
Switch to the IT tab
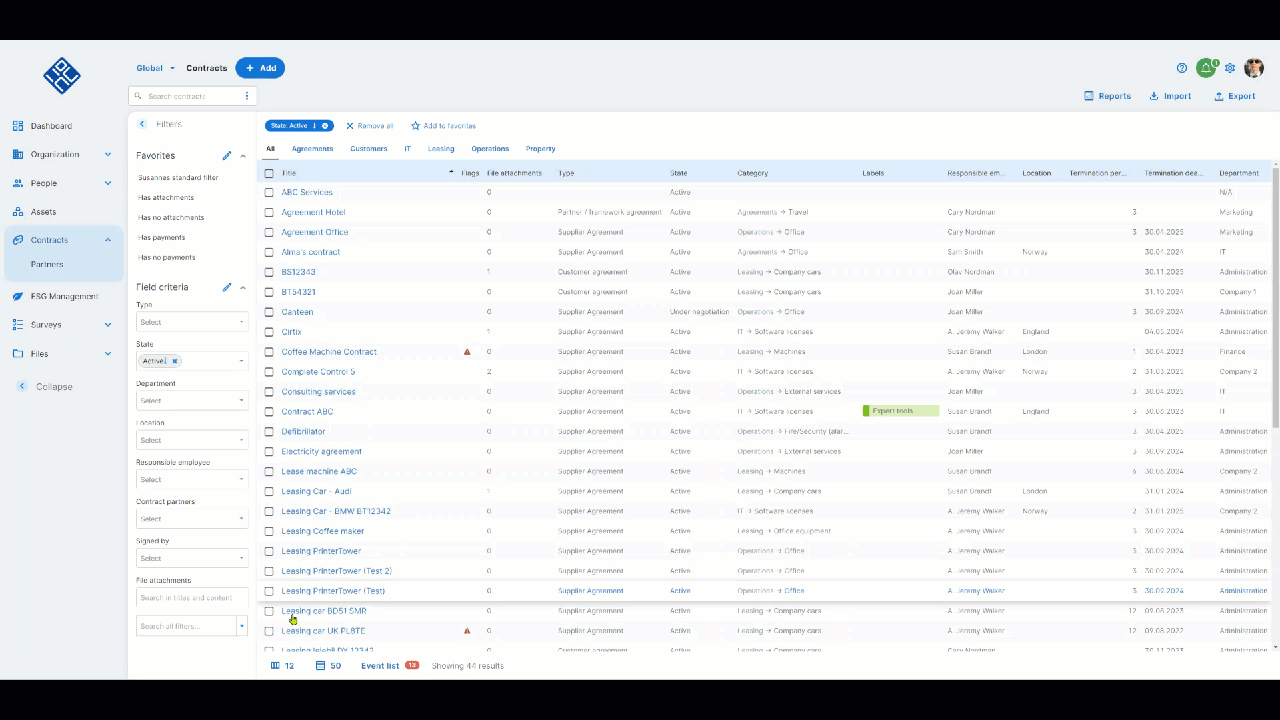pos(407,149)
